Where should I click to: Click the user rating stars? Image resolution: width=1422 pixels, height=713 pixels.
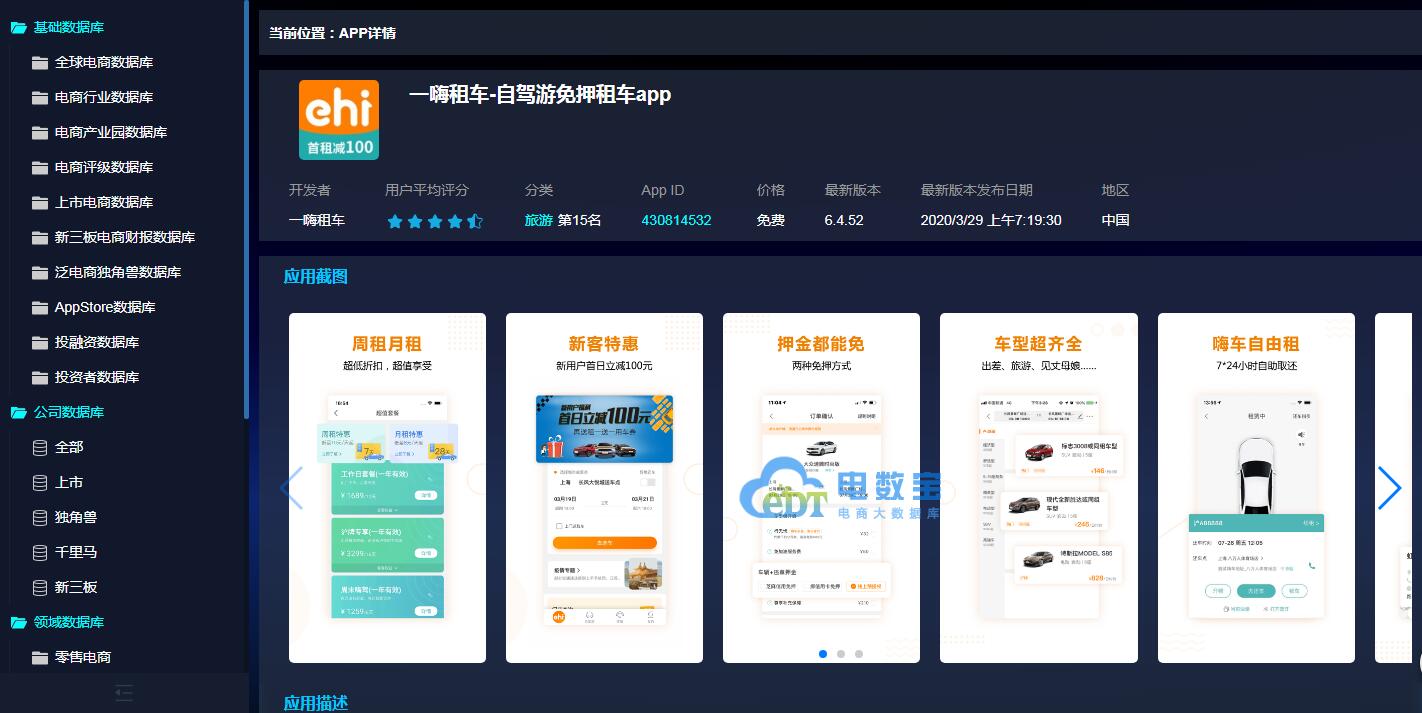pyautogui.click(x=435, y=221)
